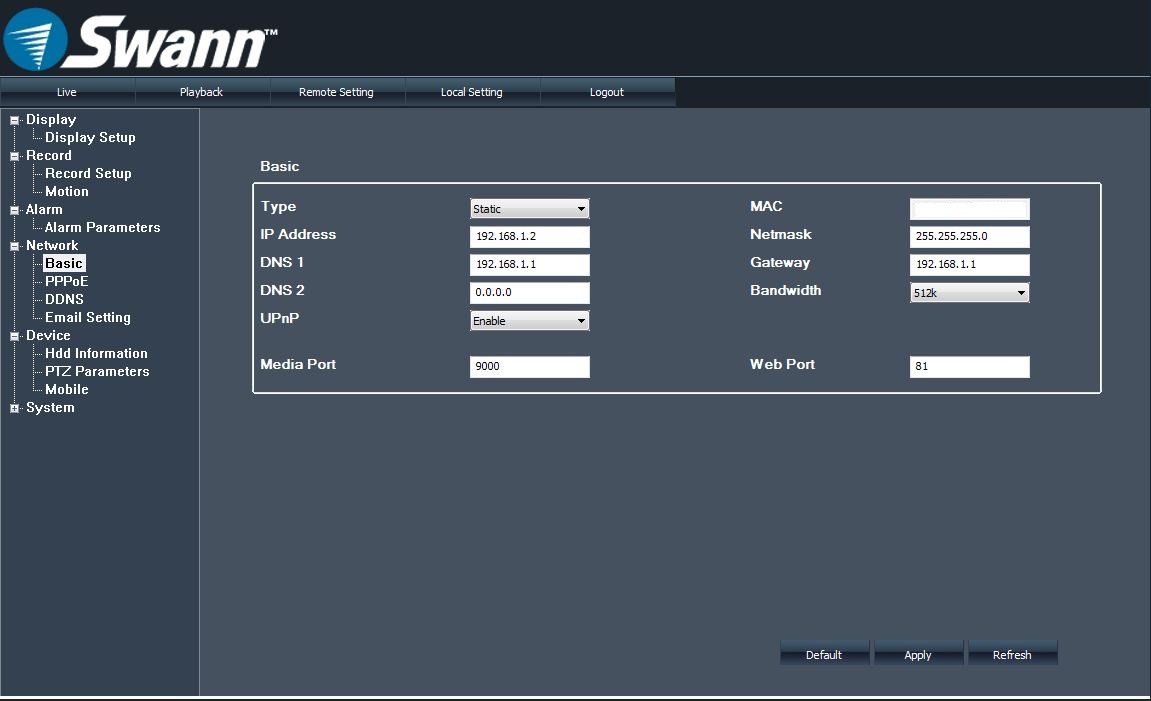
Task: Click the Swann logo
Action: [x=139, y=39]
